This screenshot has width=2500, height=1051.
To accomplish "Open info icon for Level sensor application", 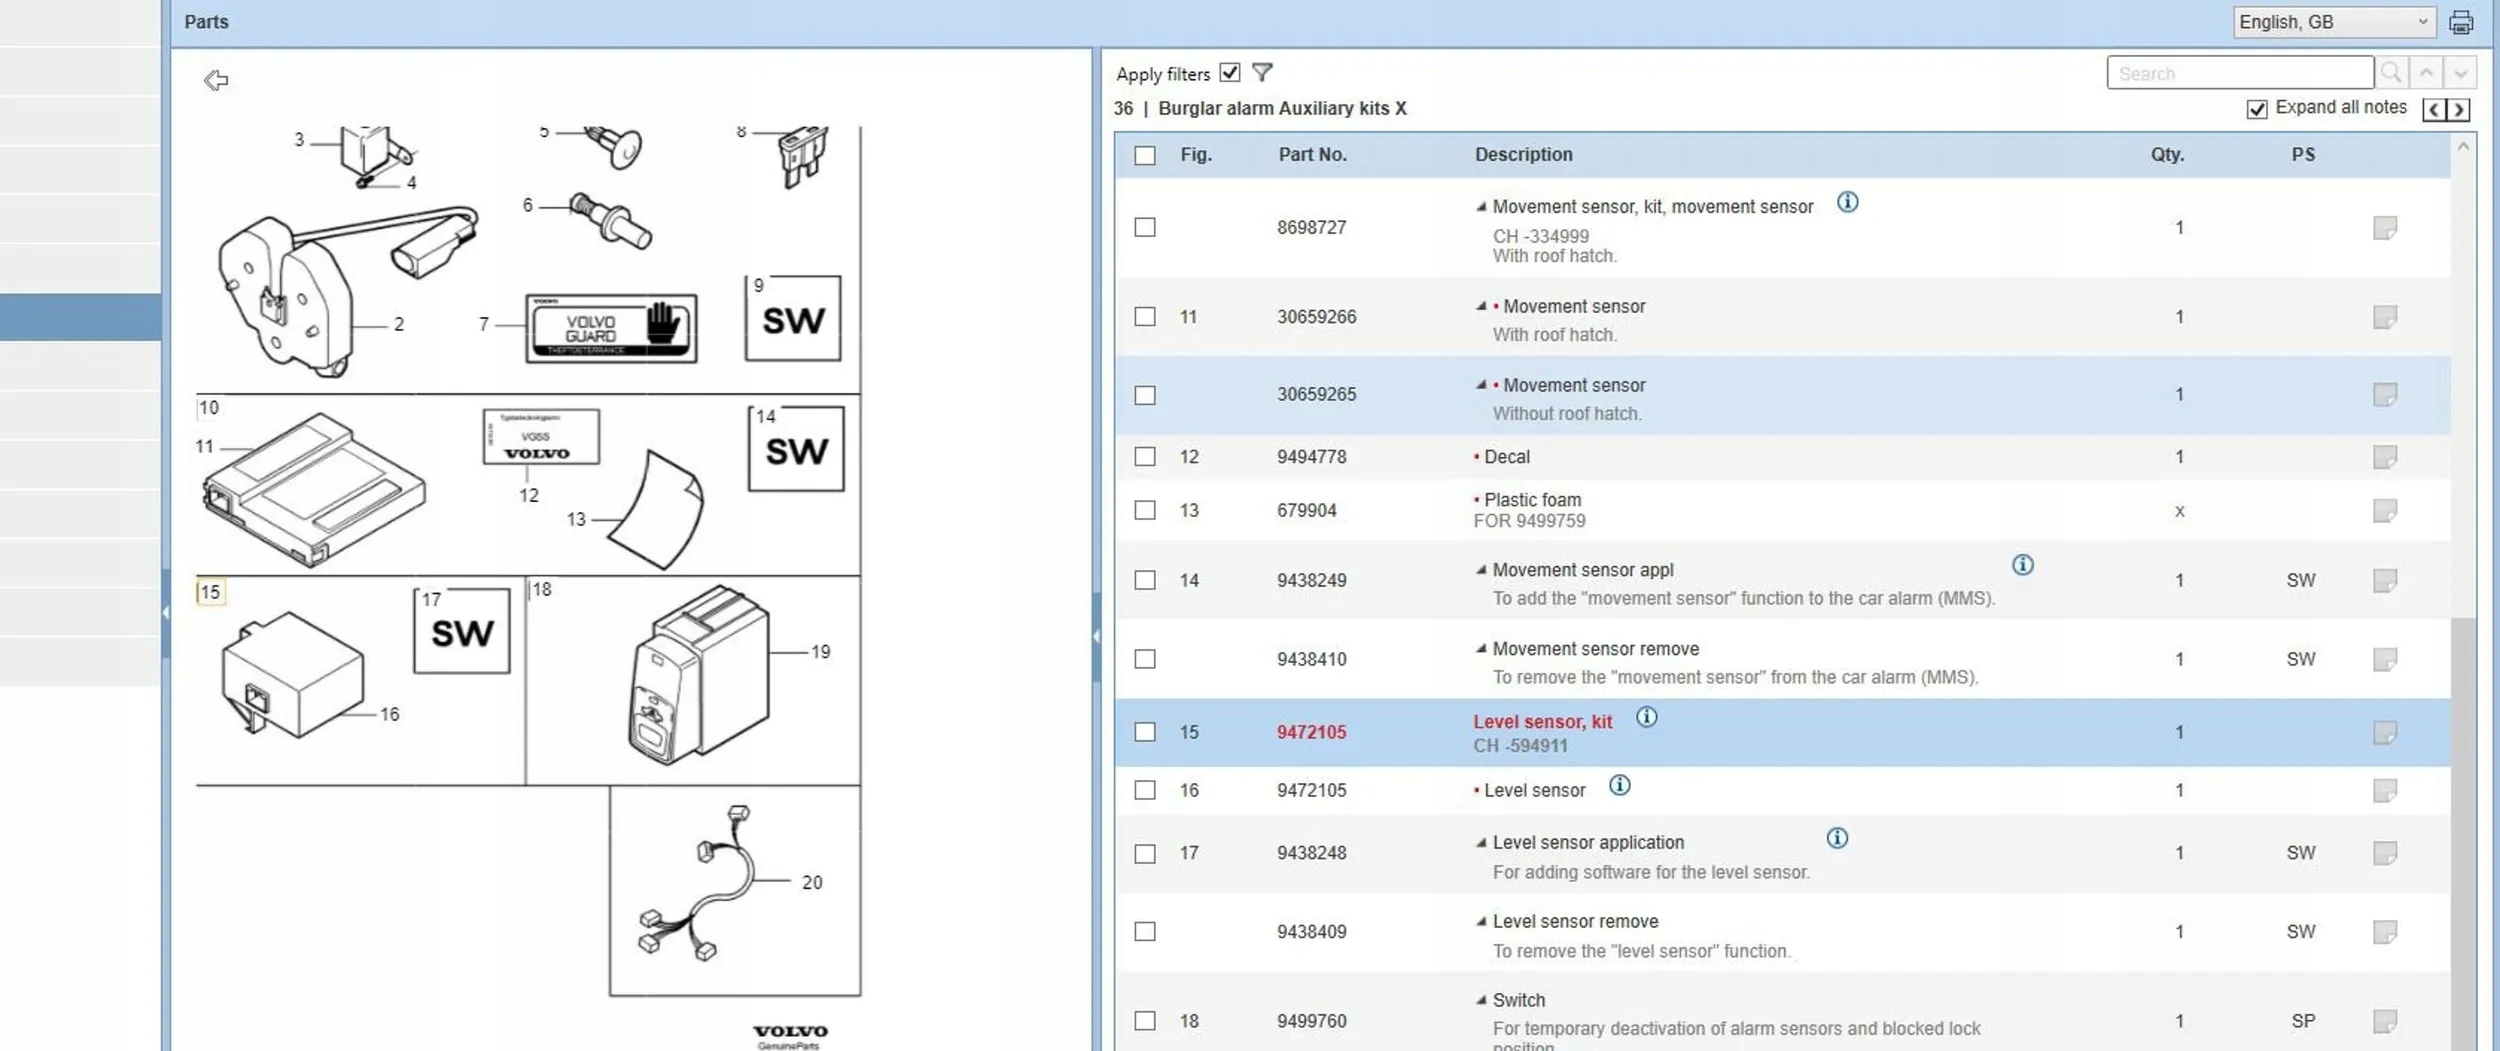I will point(1837,839).
